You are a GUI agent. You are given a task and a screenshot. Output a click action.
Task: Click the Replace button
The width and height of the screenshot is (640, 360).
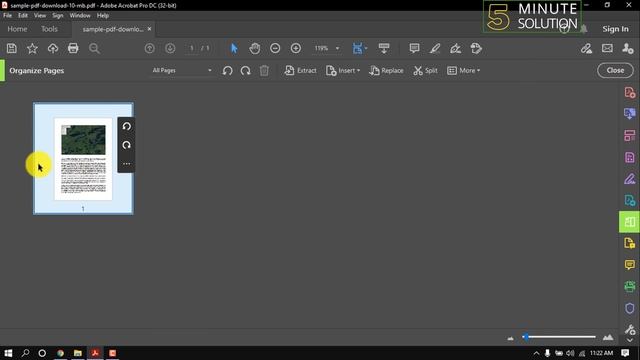pyautogui.click(x=386, y=71)
